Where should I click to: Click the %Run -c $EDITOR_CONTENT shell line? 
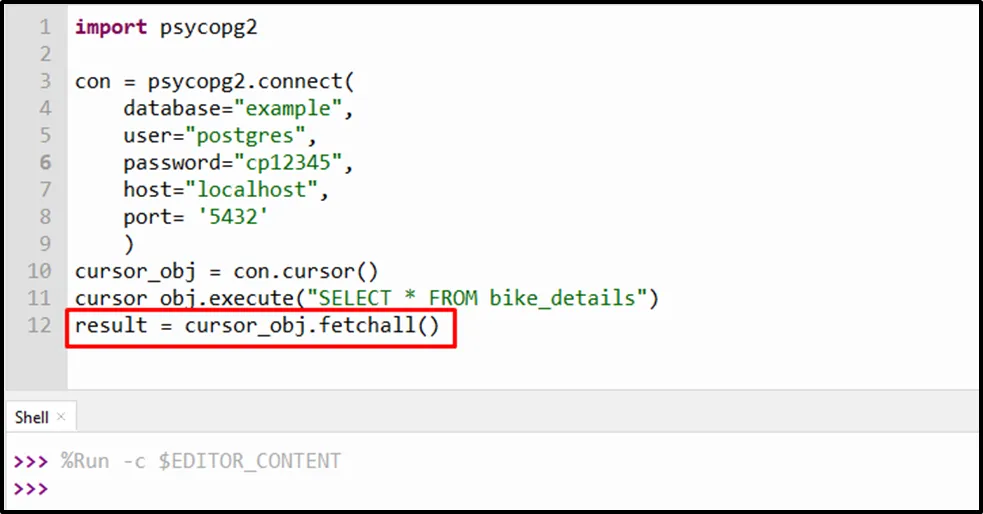(x=200, y=461)
